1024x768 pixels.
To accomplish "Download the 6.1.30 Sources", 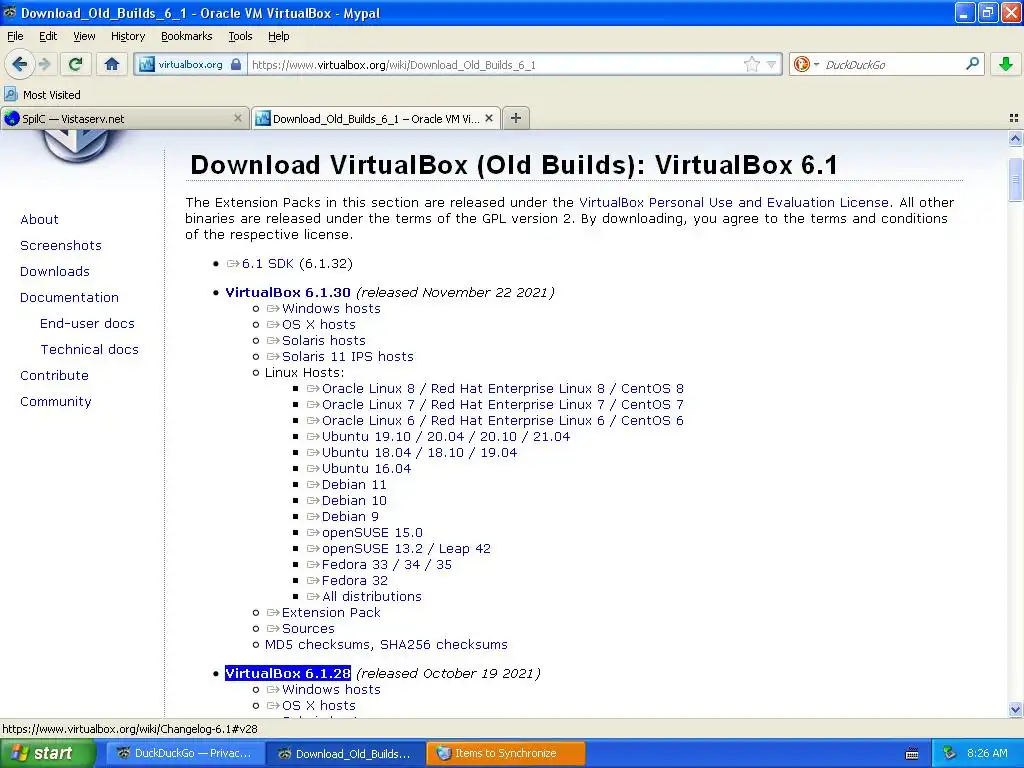I will [308, 629].
